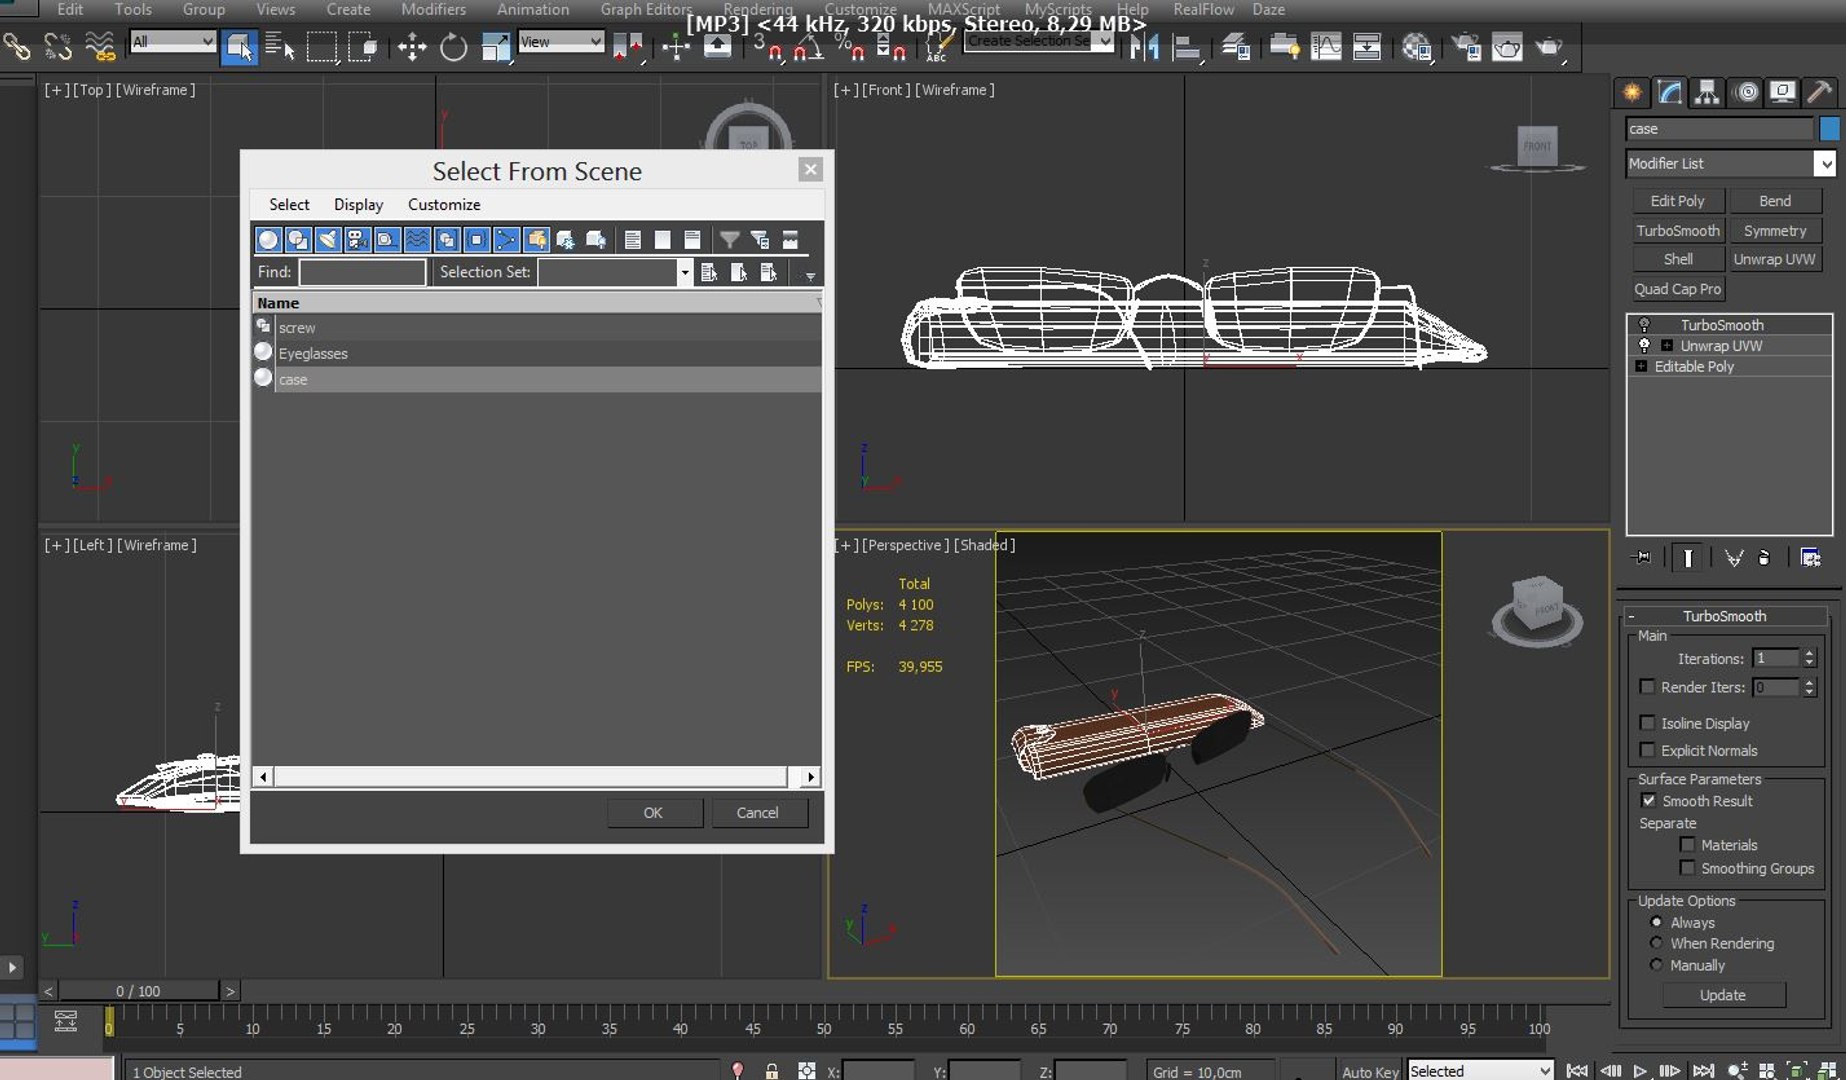
Task: Click the funnel filter icon in dialog
Action: [x=729, y=239]
